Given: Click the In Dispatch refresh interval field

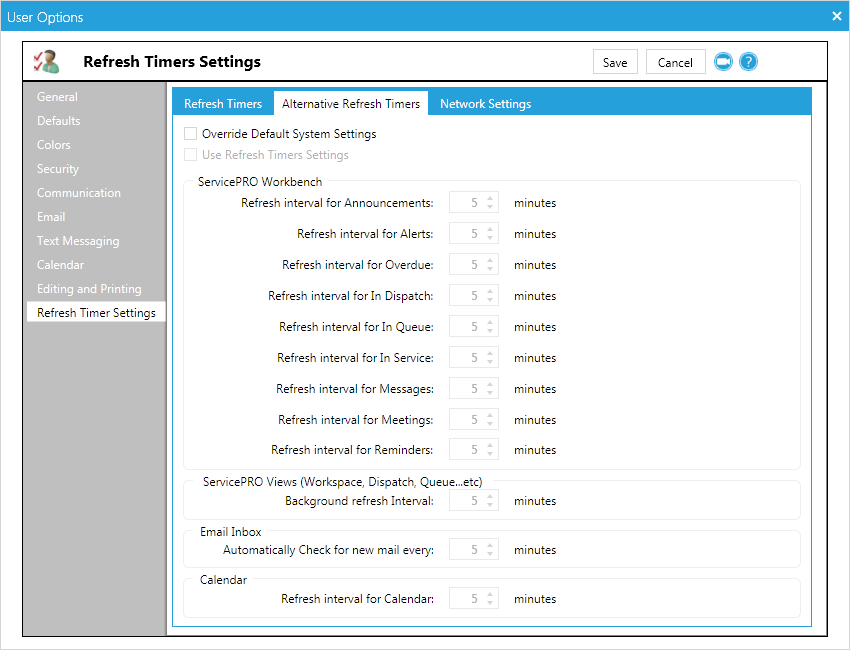Looking at the screenshot, I should [473, 295].
